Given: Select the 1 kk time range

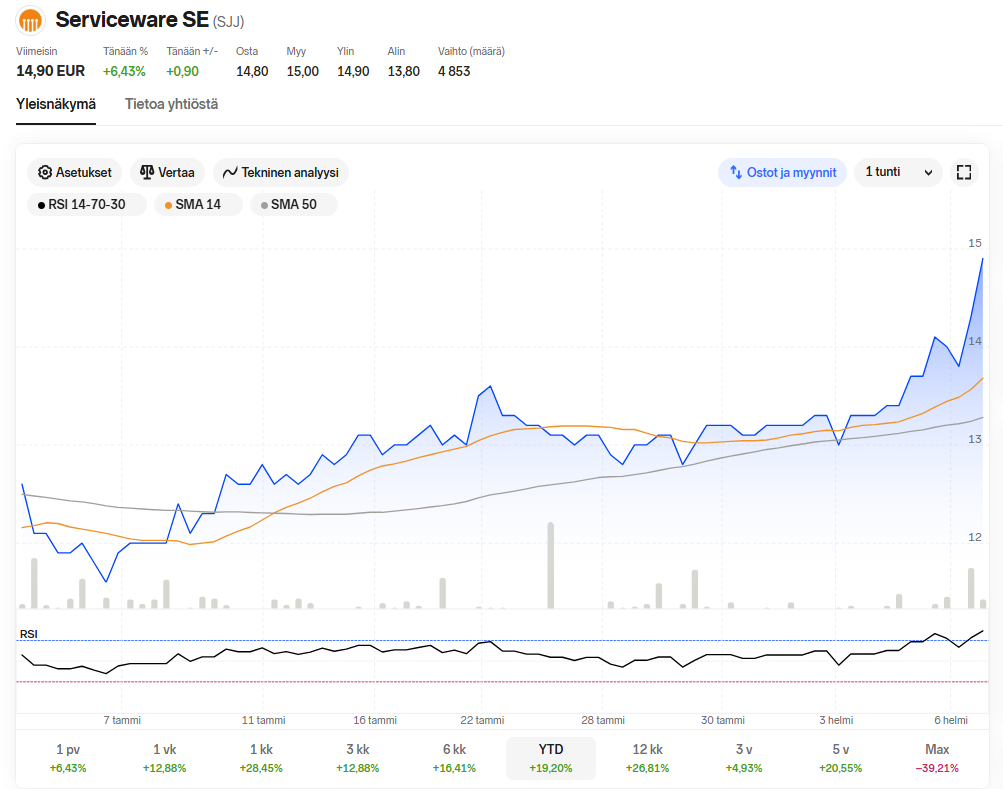Looking at the screenshot, I should pos(261,758).
